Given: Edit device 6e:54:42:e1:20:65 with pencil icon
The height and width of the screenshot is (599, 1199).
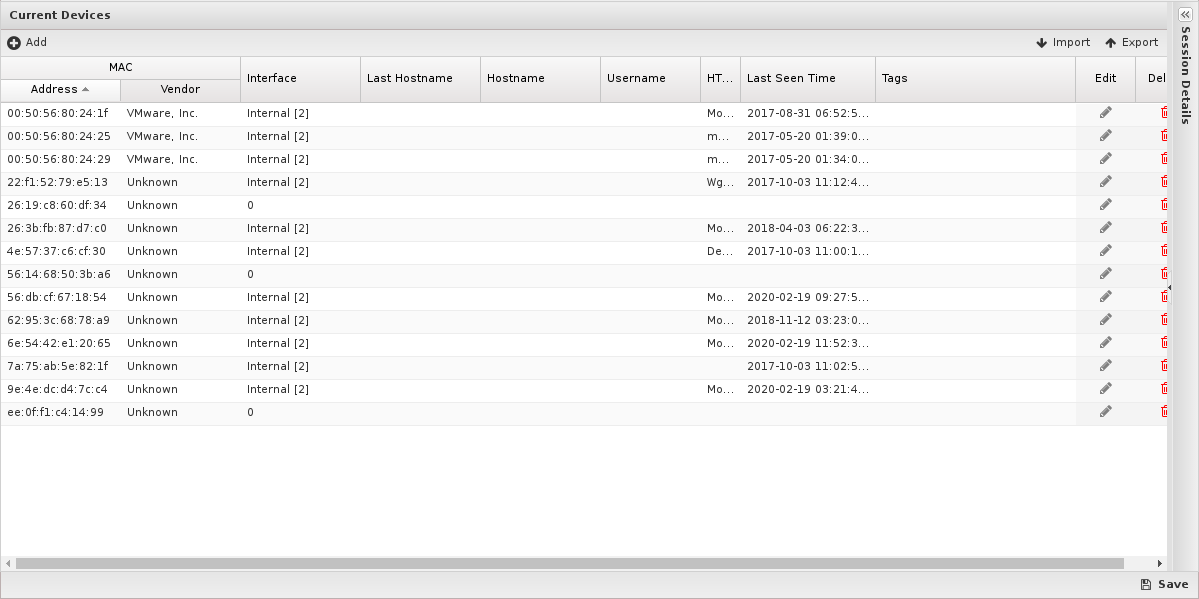Looking at the screenshot, I should [1105, 343].
